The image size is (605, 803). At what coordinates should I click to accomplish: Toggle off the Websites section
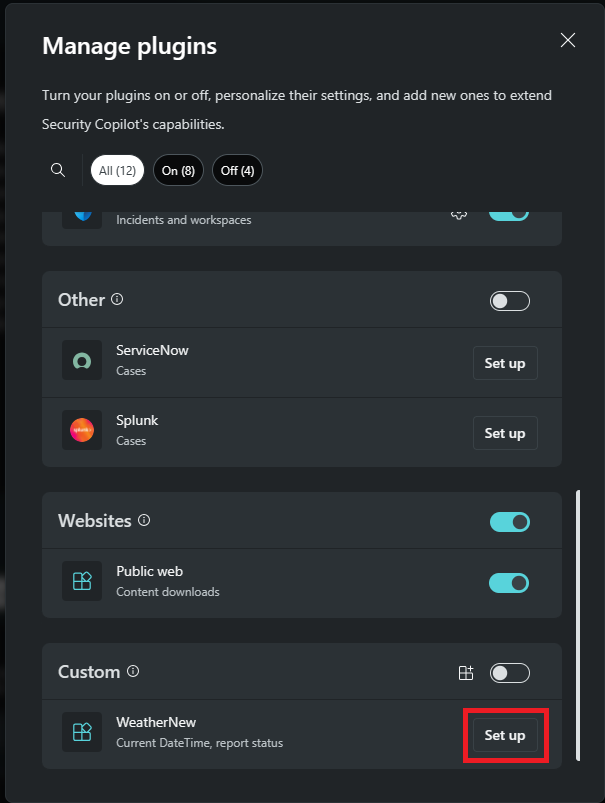pyautogui.click(x=509, y=521)
